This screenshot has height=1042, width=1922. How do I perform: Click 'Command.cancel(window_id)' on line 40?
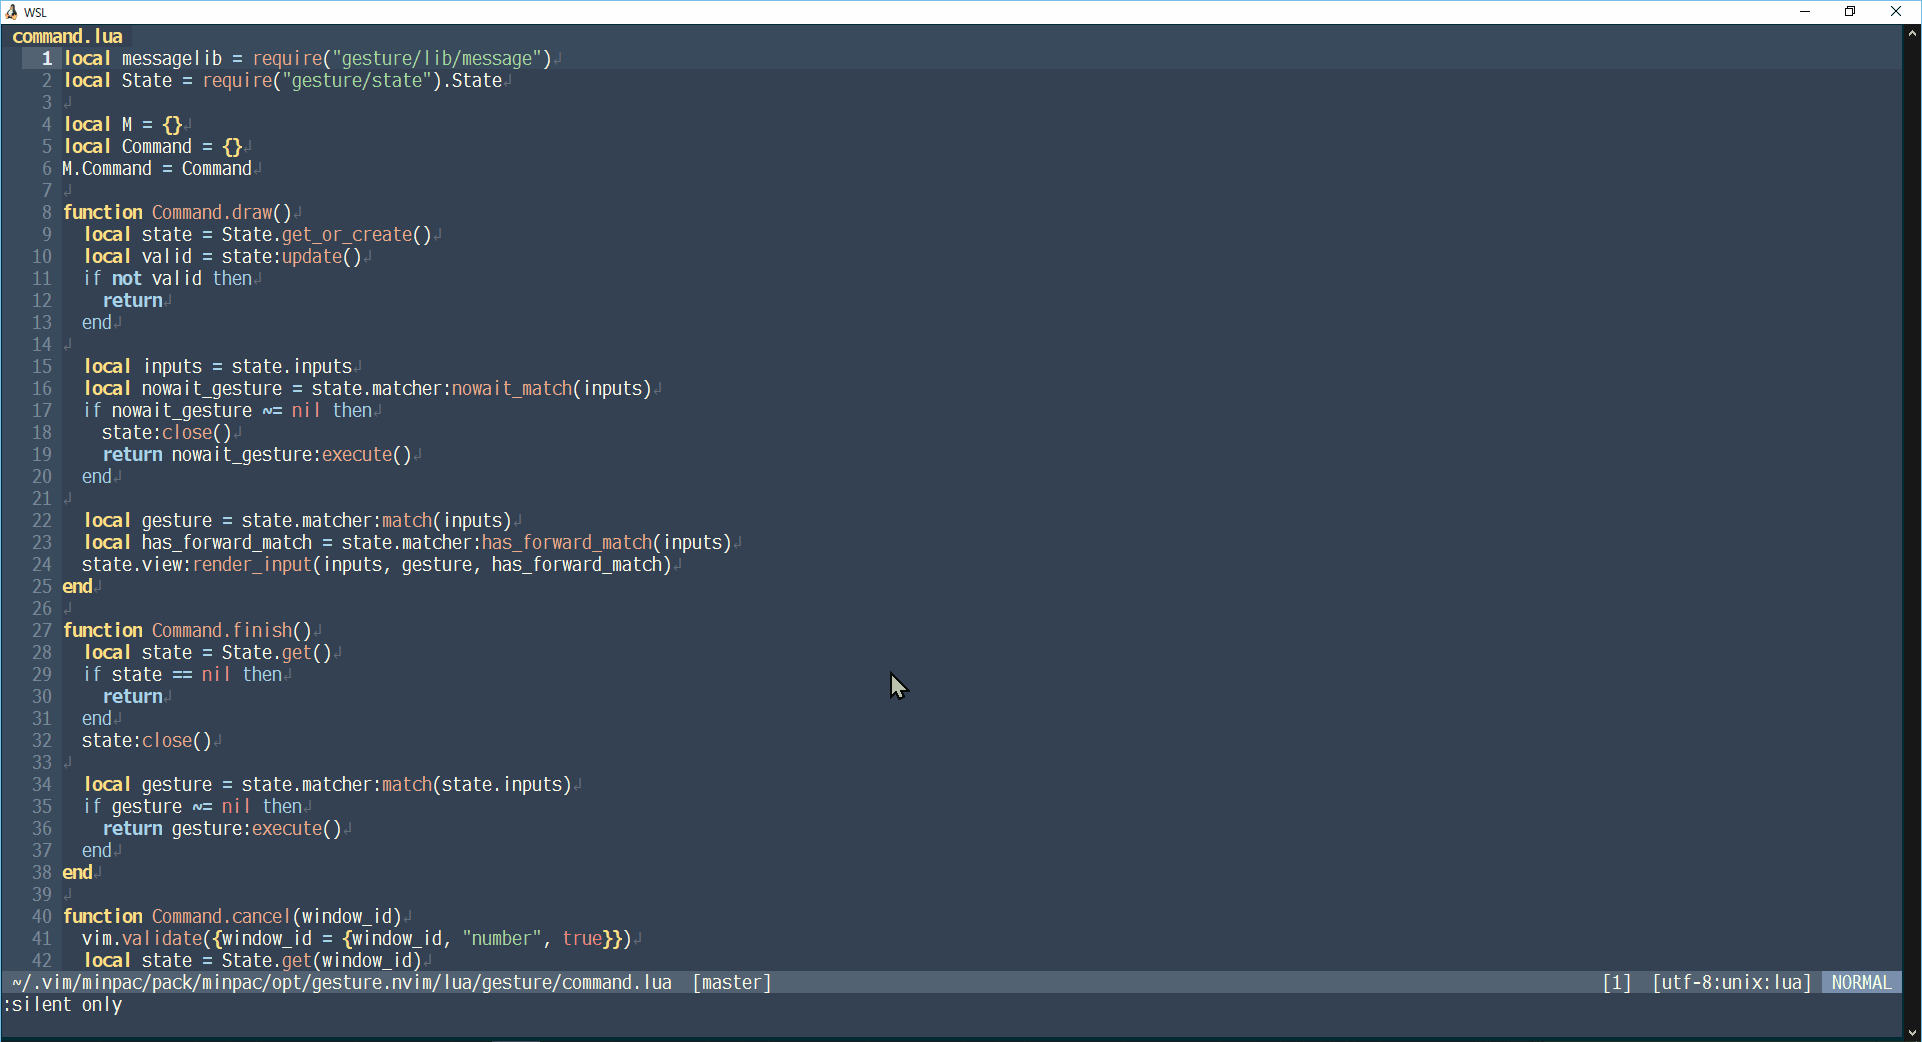coord(277,917)
